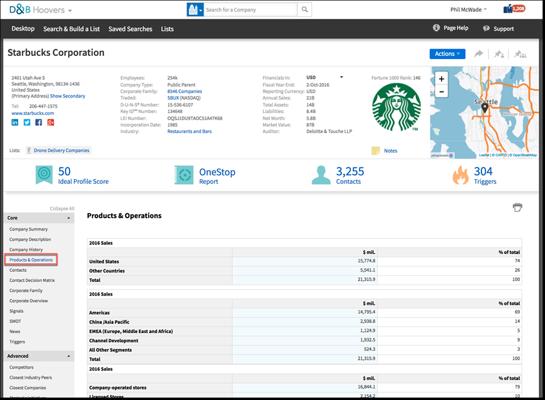Click the pin icon next to share
The width and height of the screenshot is (545, 400).
tap(499, 54)
